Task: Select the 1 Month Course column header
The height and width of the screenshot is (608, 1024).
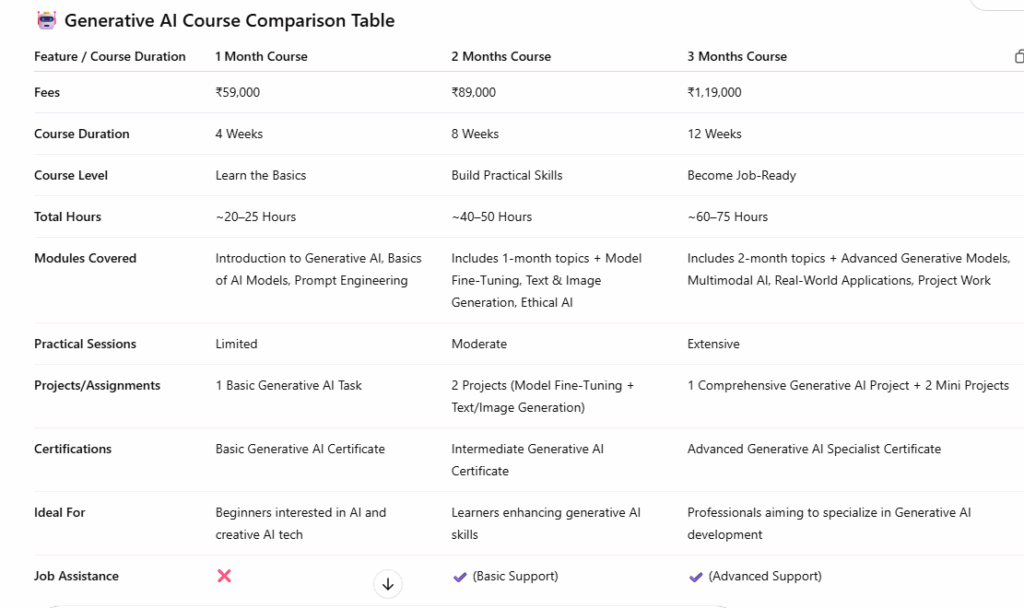Action: (261, 57)
